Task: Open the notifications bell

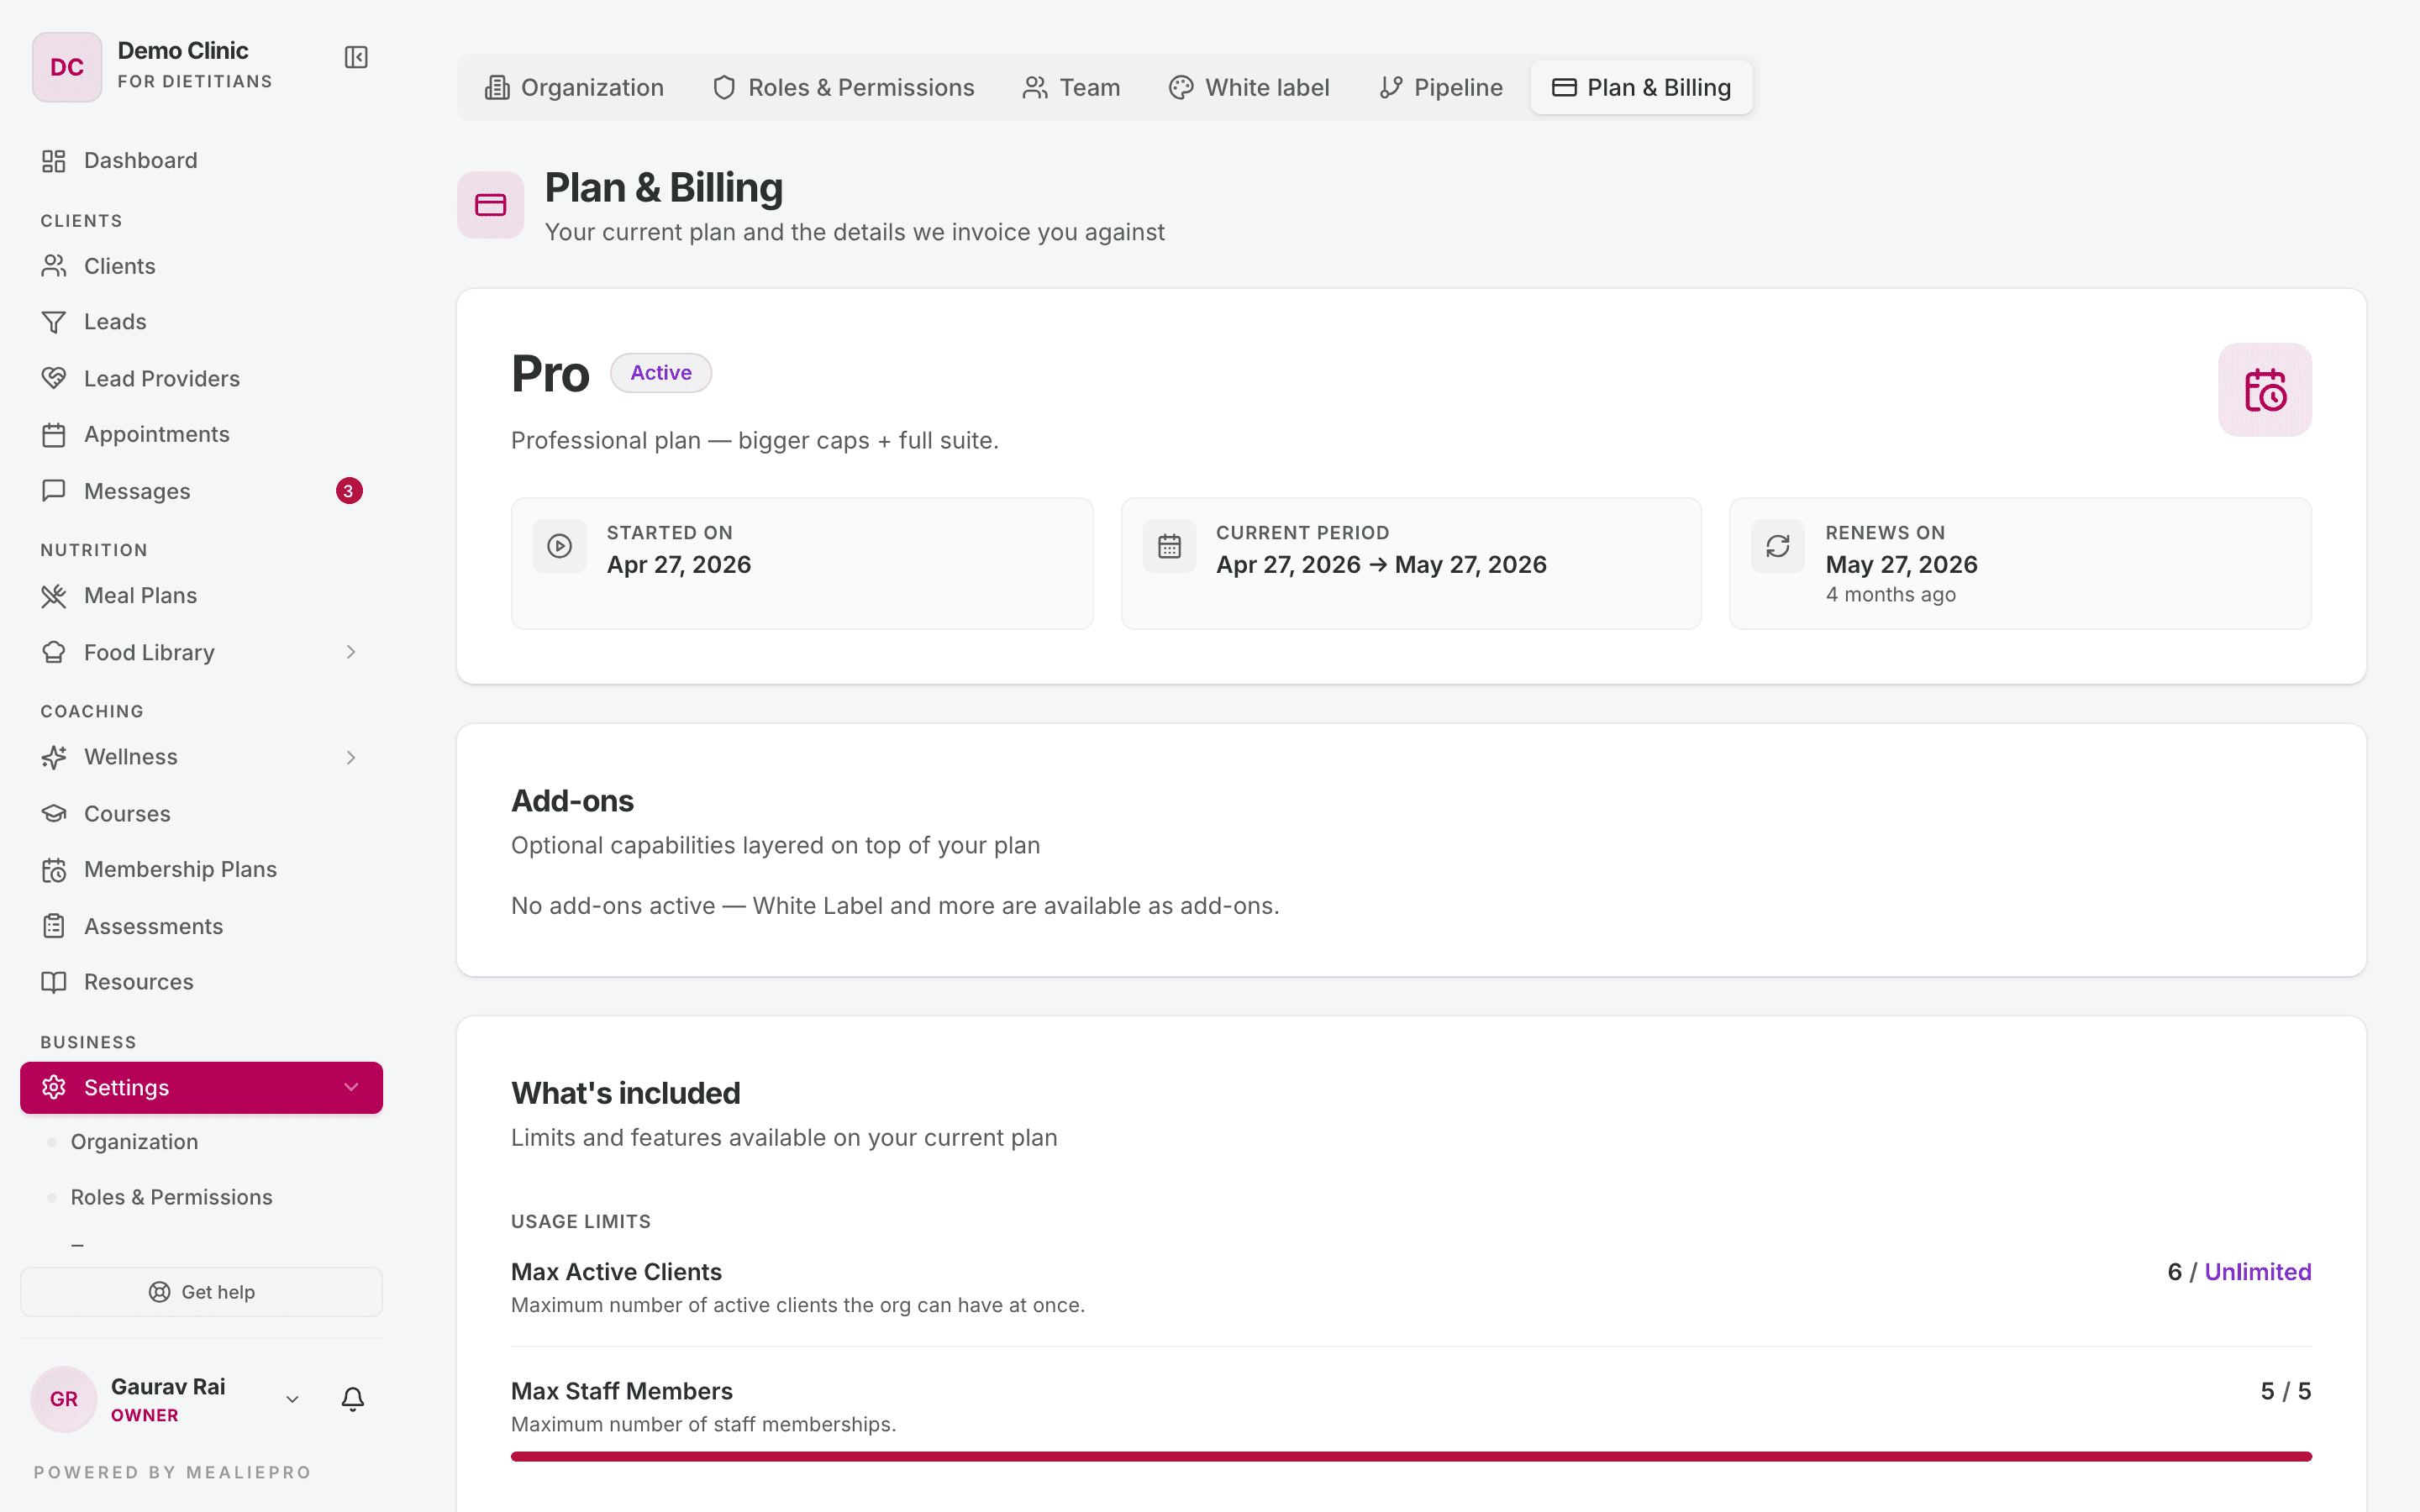Action: coord(353,1399)
